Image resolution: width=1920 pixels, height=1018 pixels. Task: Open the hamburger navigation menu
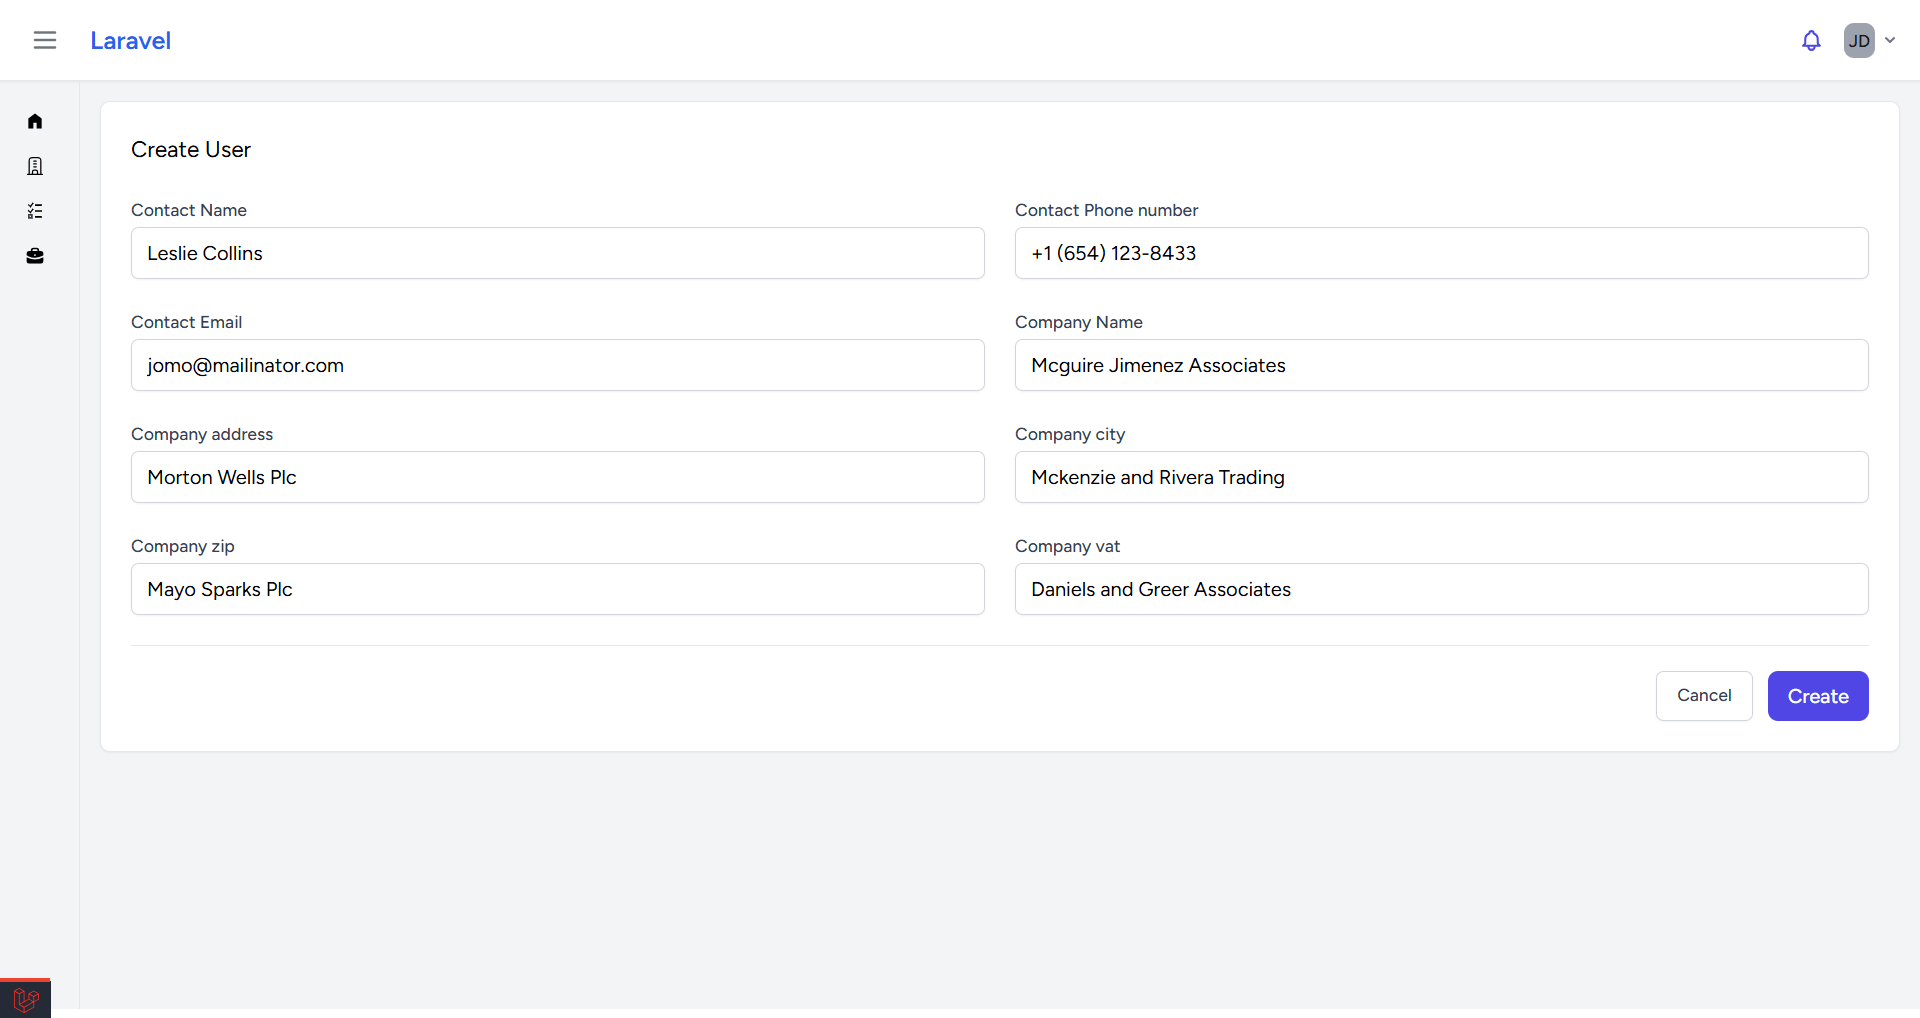pyautogui.click(x=45, y=40)
